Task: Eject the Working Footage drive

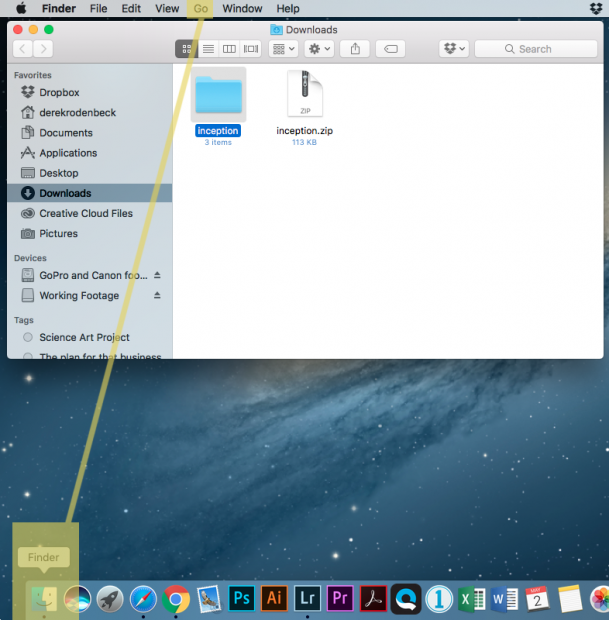Action: (157, 296)
